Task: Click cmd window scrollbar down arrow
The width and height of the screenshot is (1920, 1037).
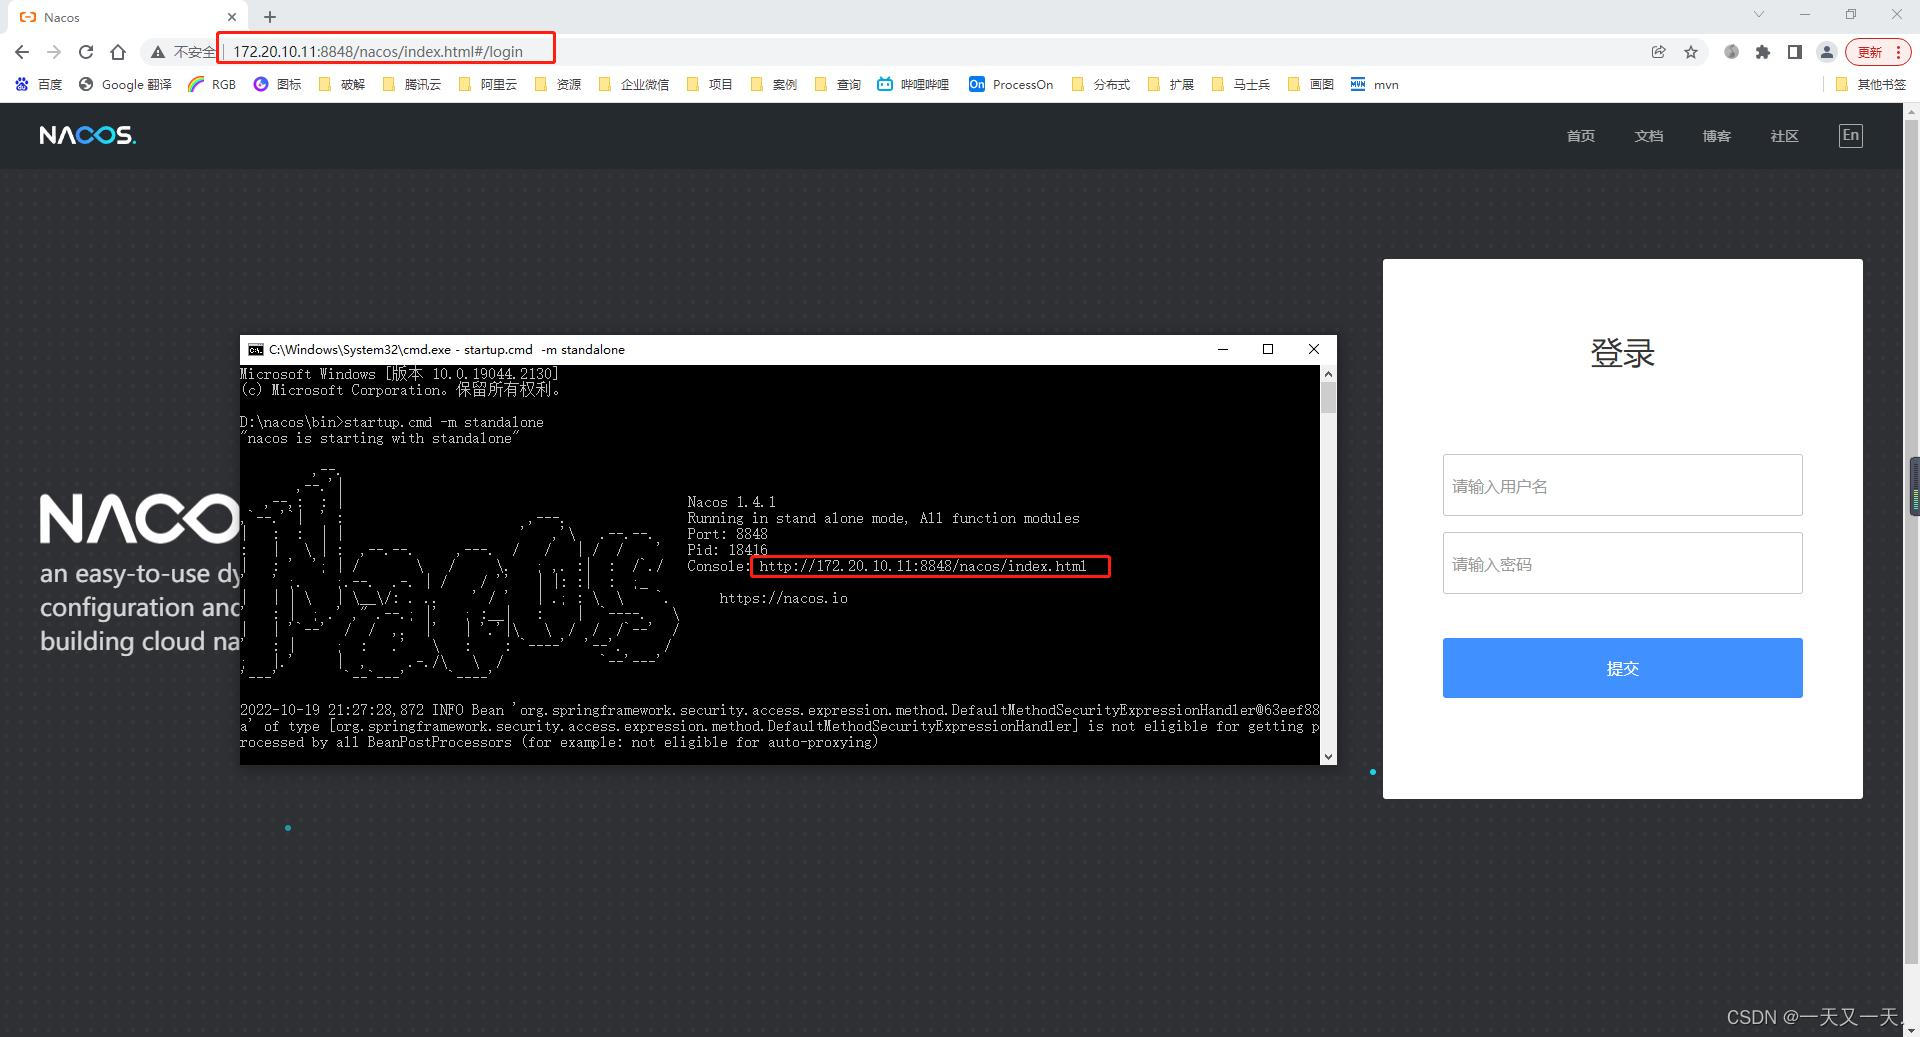Action: pyautogui.click(x=1328, y=757)
